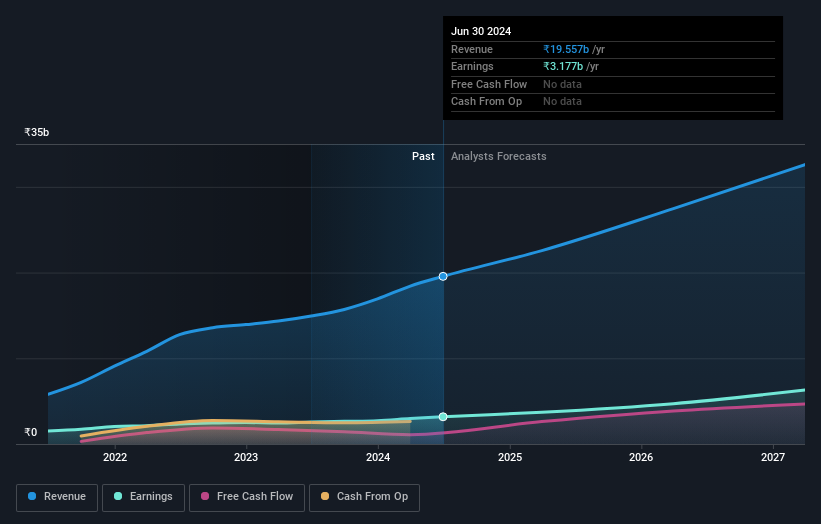
Task: Click the Revenue row label in tooltip
Action: (472, 49)
